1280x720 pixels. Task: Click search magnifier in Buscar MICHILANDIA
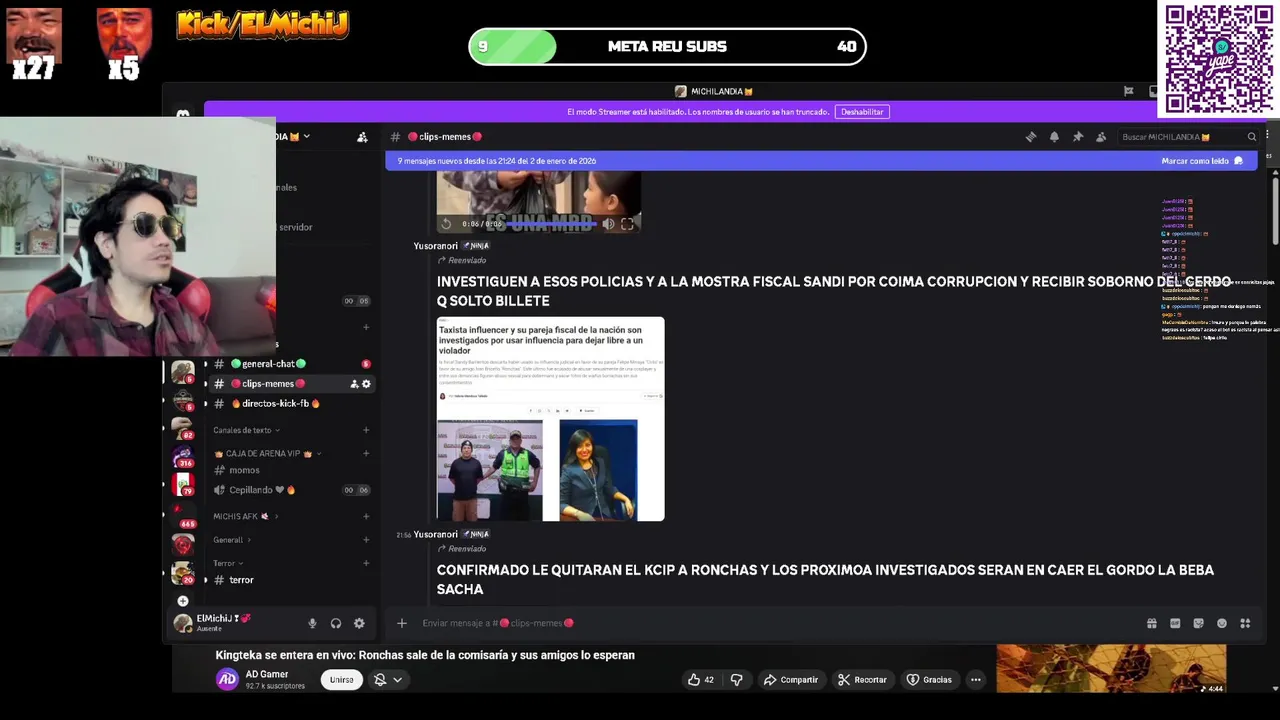(x=1251, y=137)
